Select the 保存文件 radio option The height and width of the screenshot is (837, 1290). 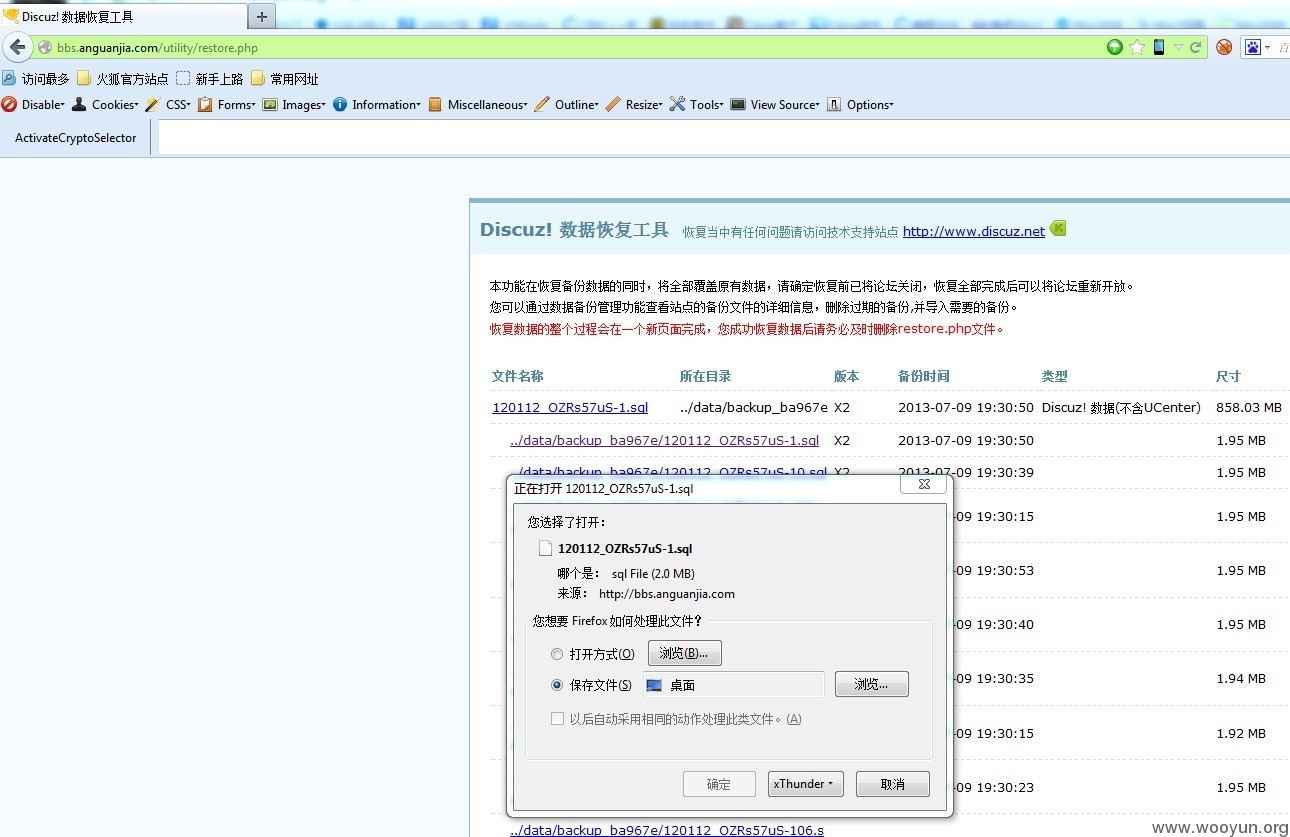[557, 685]
